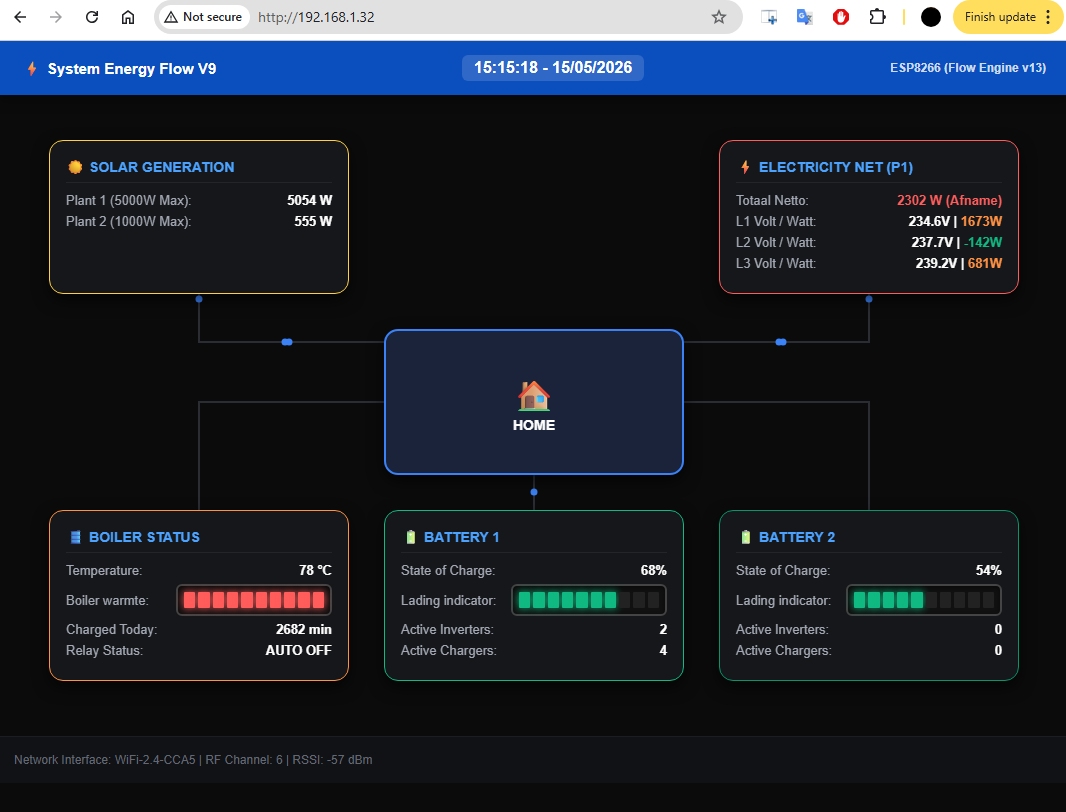Image resolution: width=1066 pixels, height=812 pixels.
Task: Click Battery 1 Active Chargers value 4
Action: click(x=663, y=650)
